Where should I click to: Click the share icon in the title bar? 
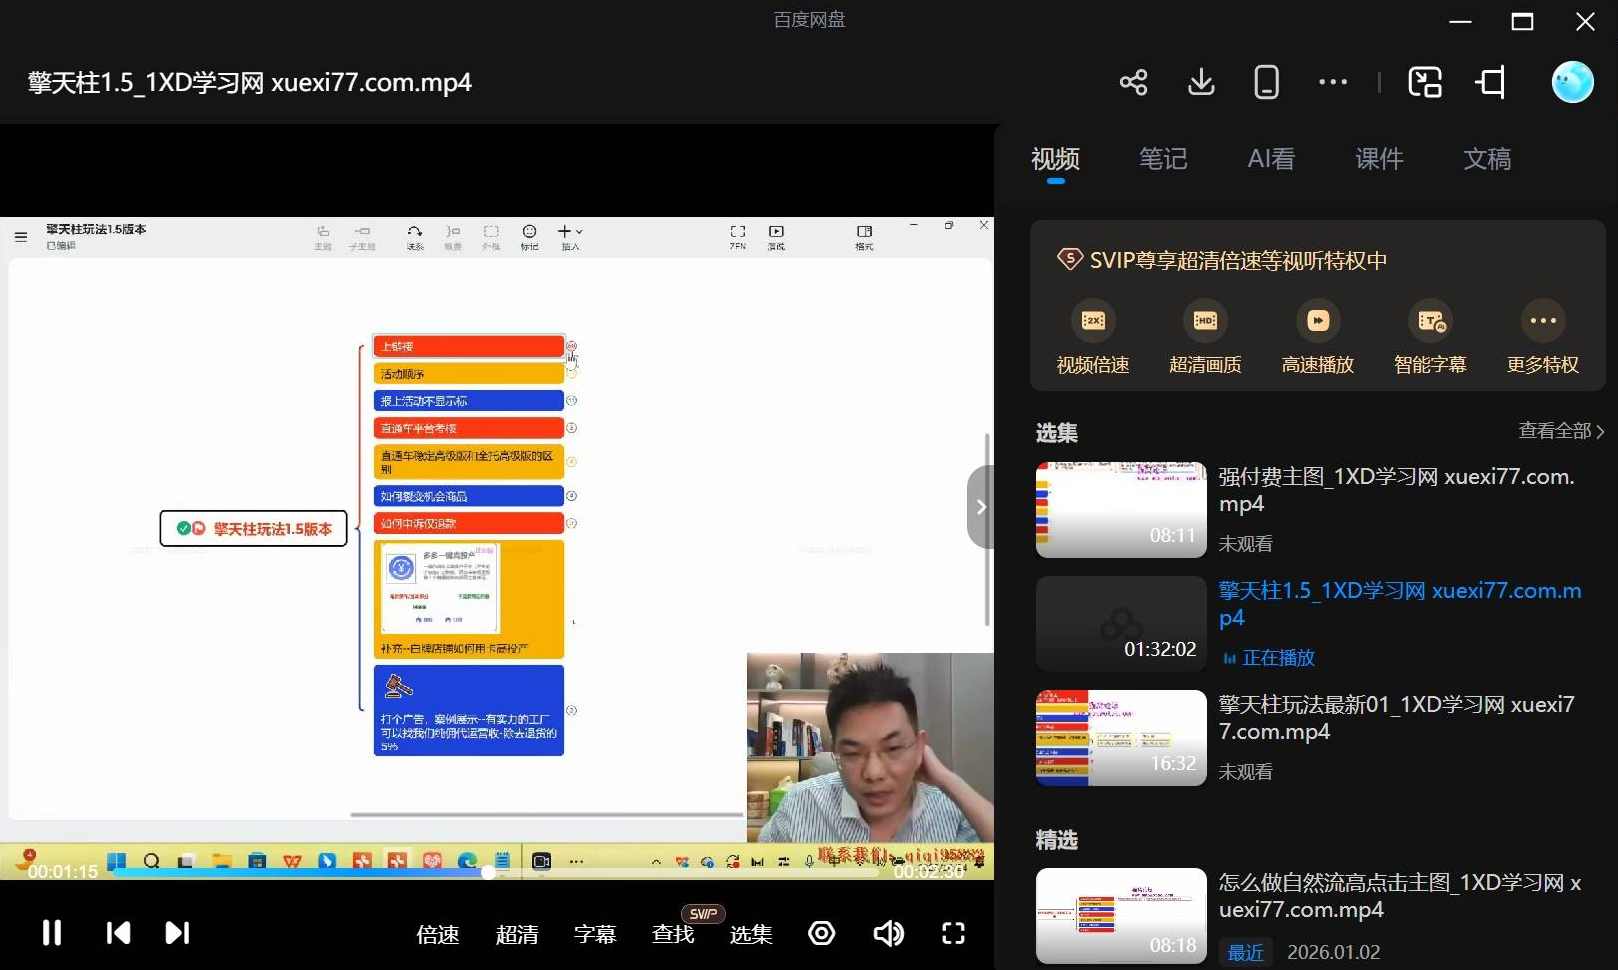click(1134, 82)
